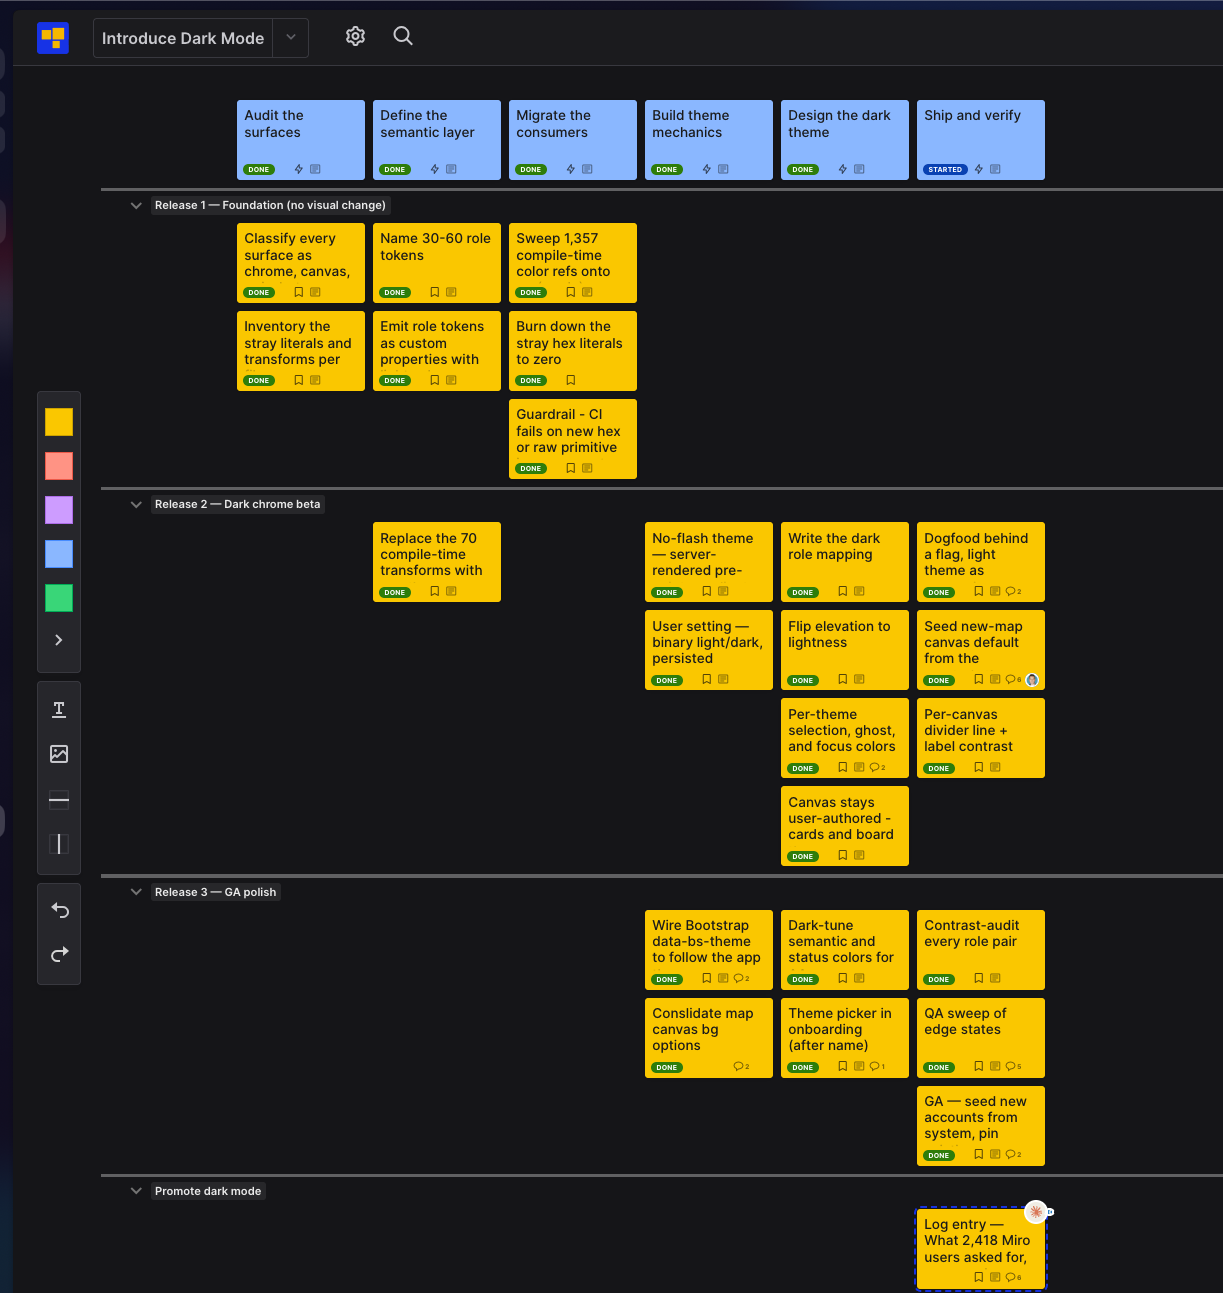Viewport: 1223px width, 1293px height.
Task: Click DONE badge on 'Define the semantic layer'
Action: tap(395, 169)
